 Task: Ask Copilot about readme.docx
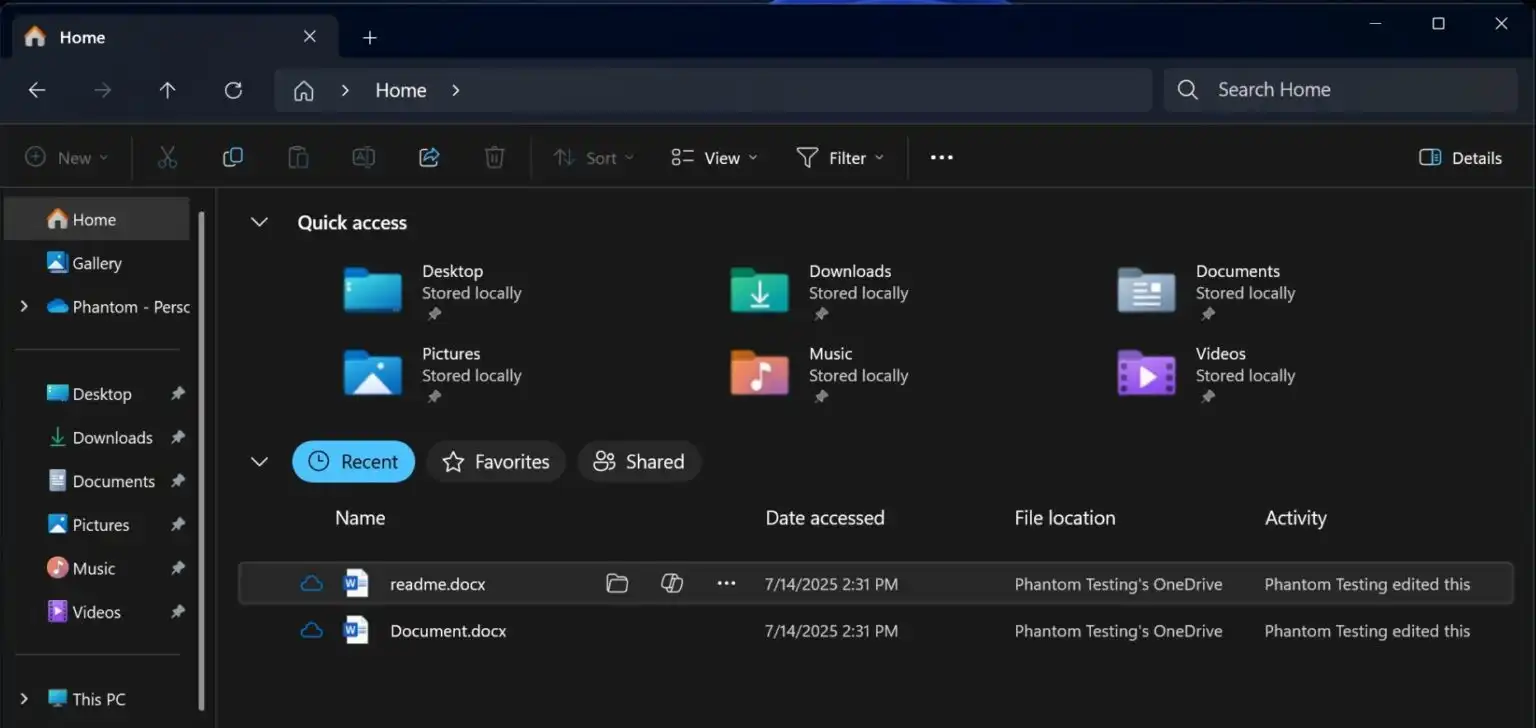pos(672,583)
